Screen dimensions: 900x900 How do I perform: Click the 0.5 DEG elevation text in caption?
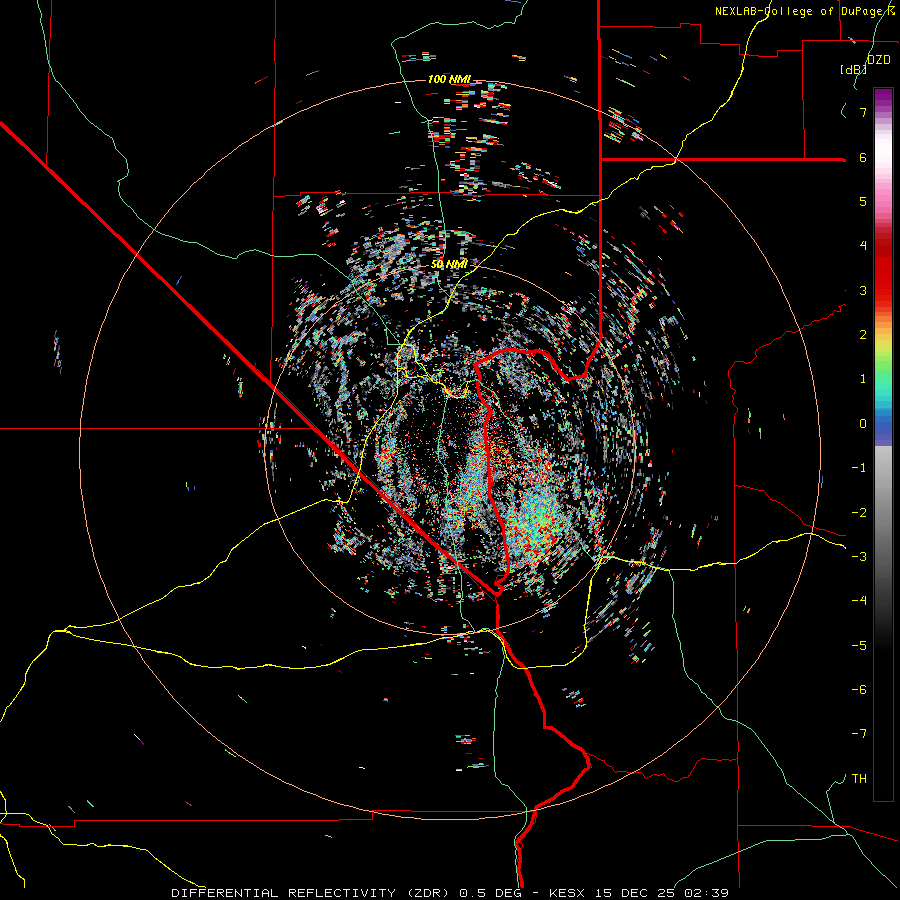click(491, 893)
